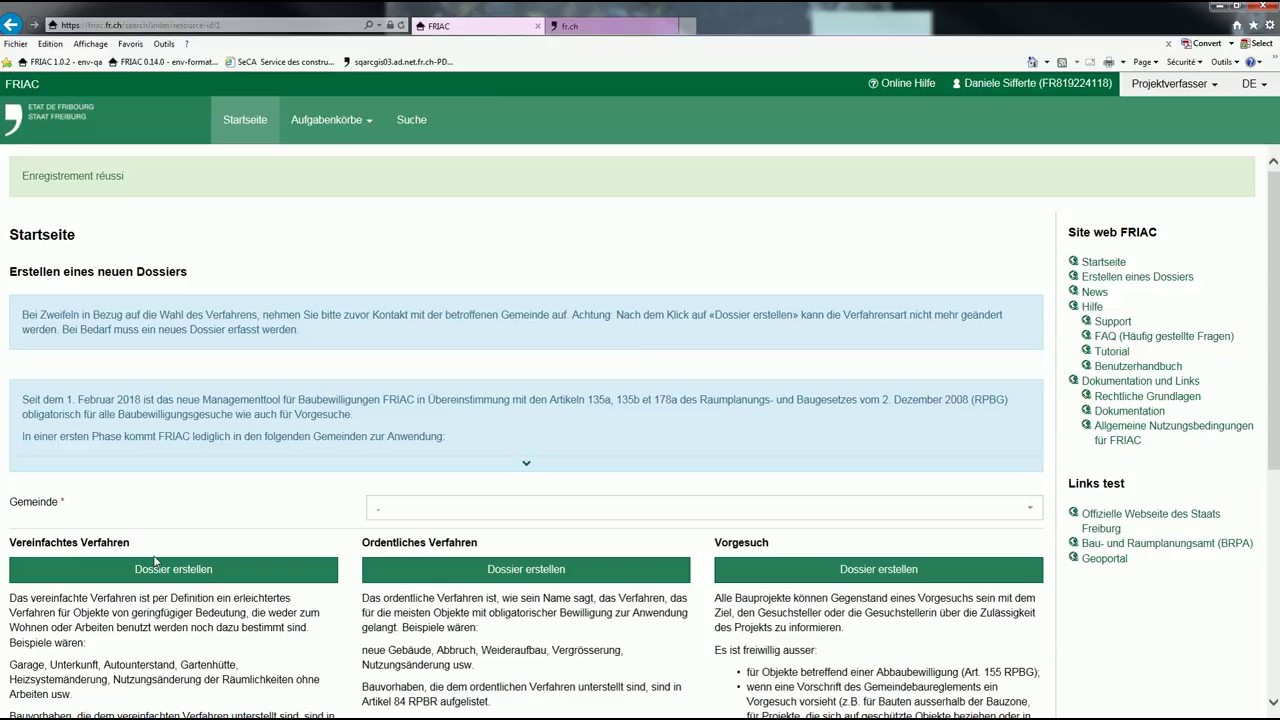Open the Hilfe sidebar link
Viewport: 1280px width, 720px height.
click(x=1092, y=307)
